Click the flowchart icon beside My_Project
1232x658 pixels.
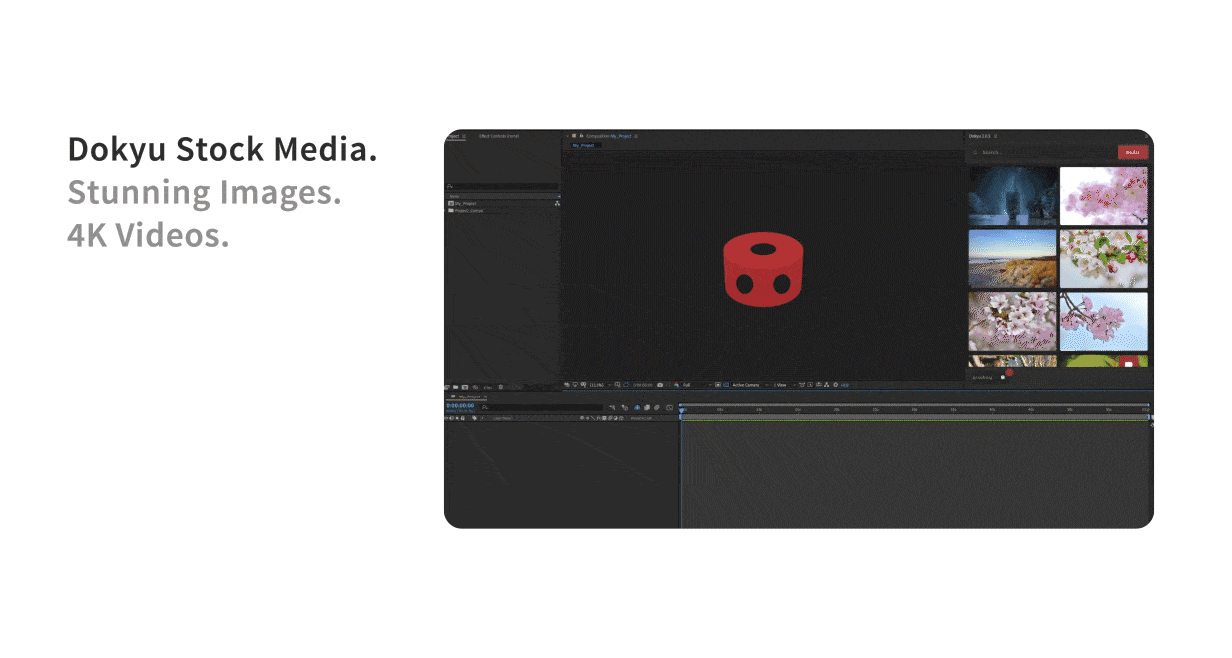point(557,203)
